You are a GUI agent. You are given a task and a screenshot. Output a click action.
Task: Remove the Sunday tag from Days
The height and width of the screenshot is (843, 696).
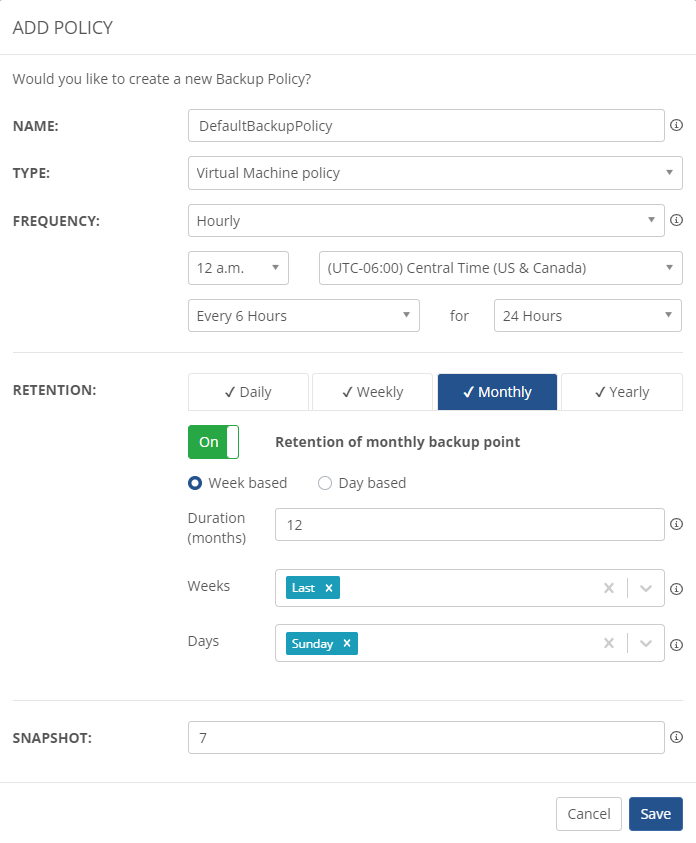[347, 643]
